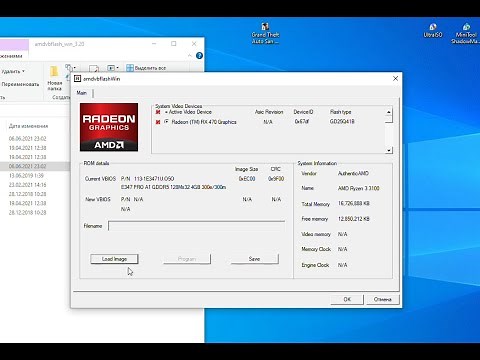Click the E347 PRO A1 GDDR5 description line
480x360 pixels.
173,187
